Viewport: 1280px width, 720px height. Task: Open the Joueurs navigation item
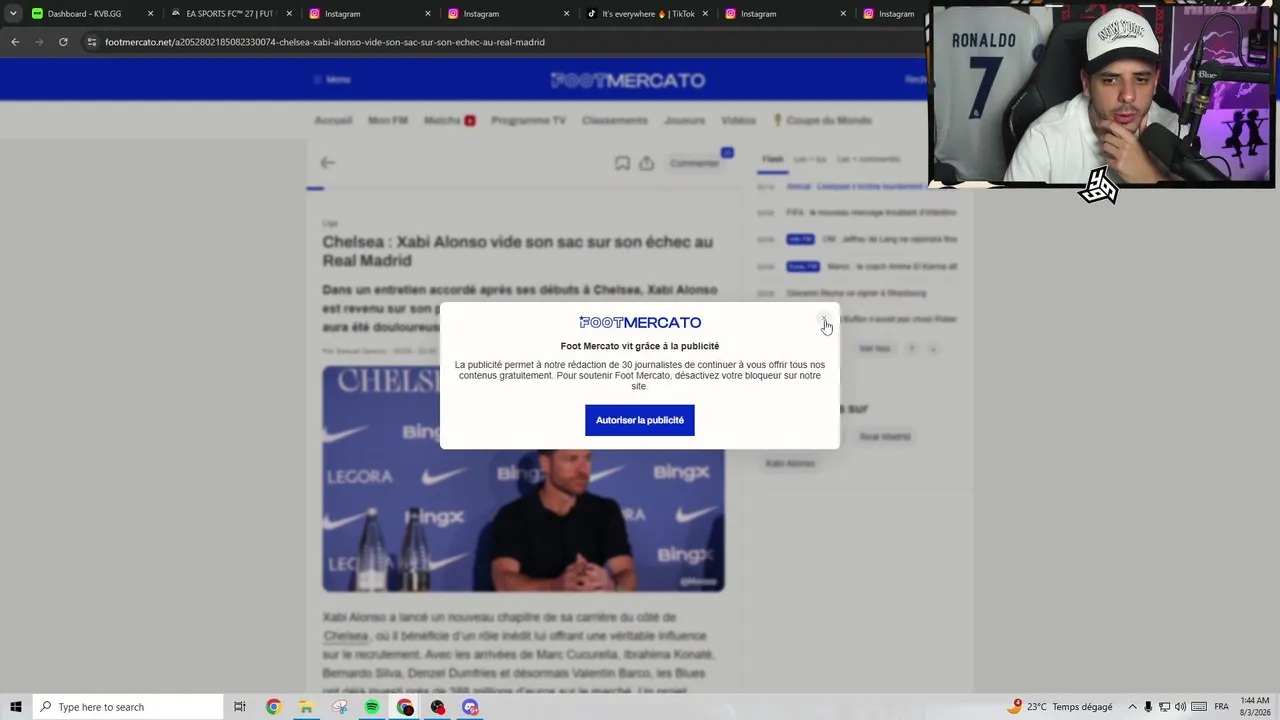(684, 120)
